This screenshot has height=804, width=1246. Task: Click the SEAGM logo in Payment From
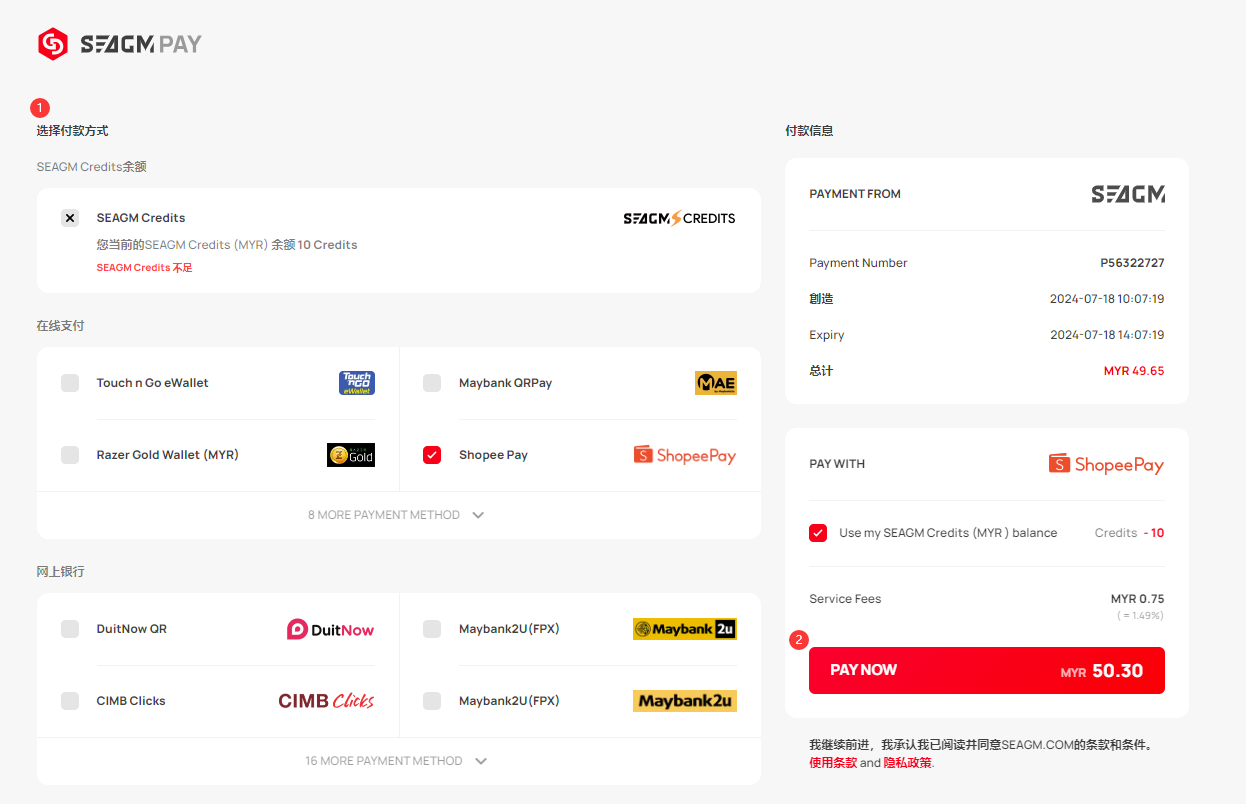coord(1128,194)
